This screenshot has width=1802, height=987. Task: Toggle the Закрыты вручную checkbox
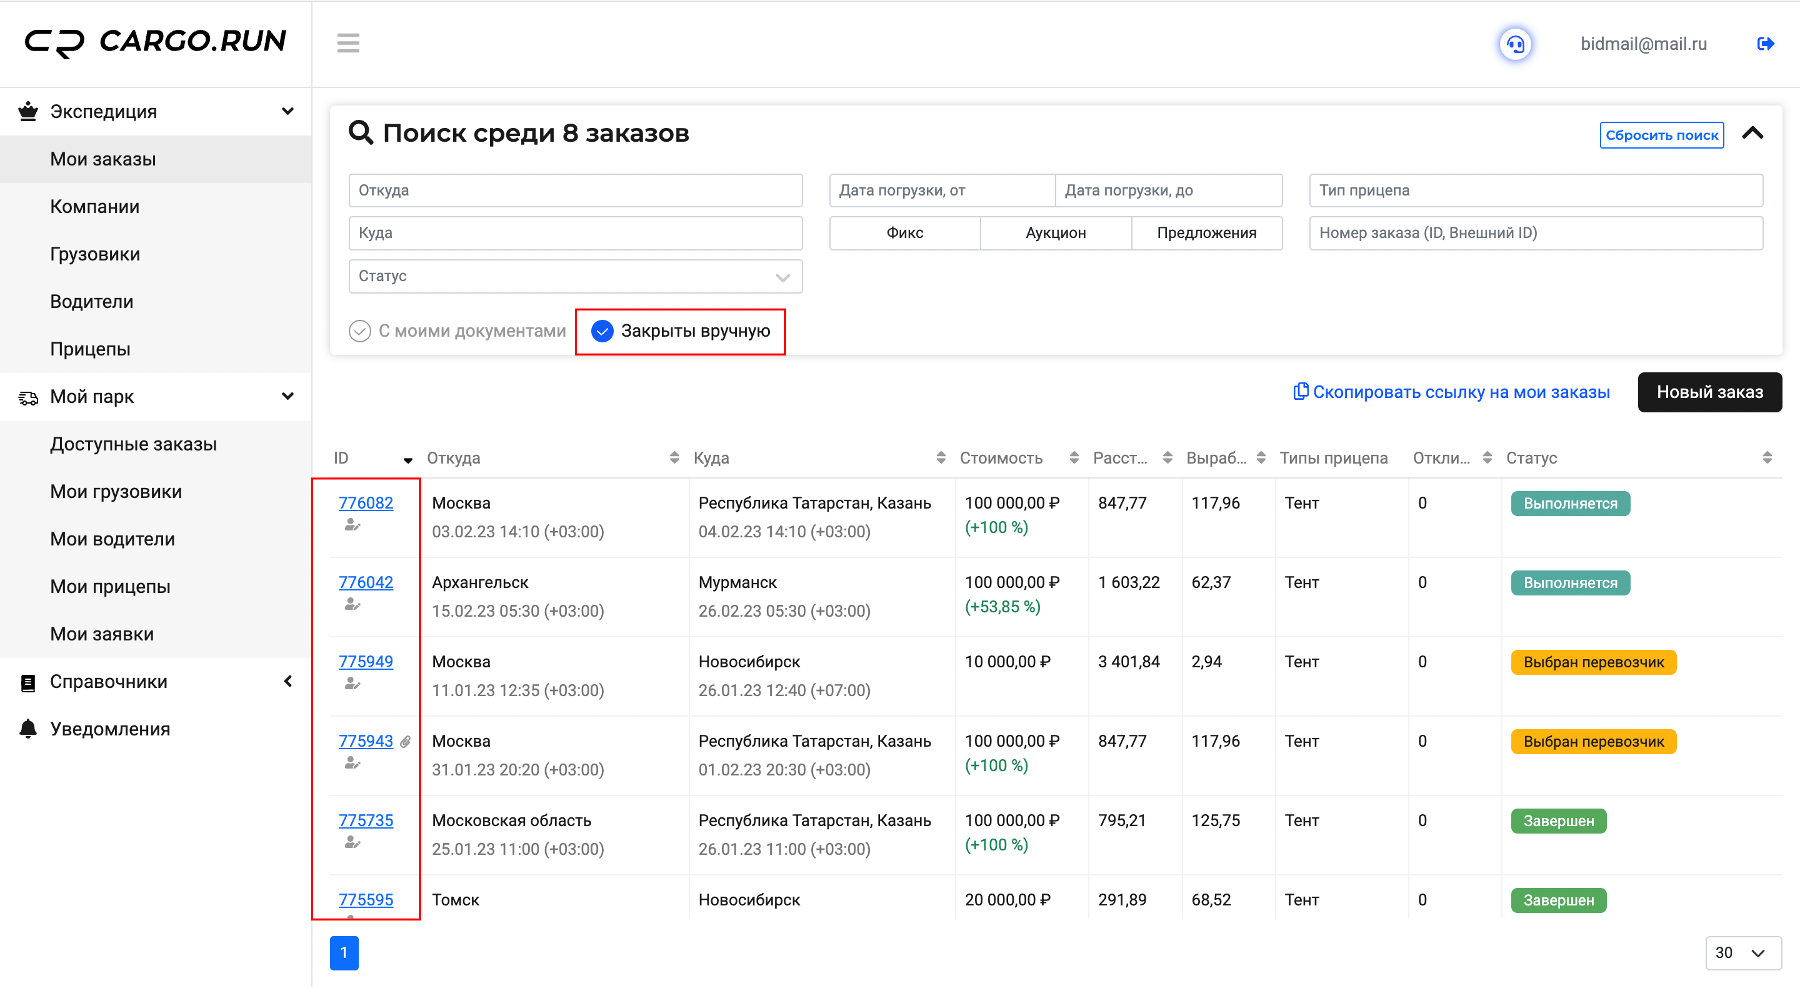602,331
